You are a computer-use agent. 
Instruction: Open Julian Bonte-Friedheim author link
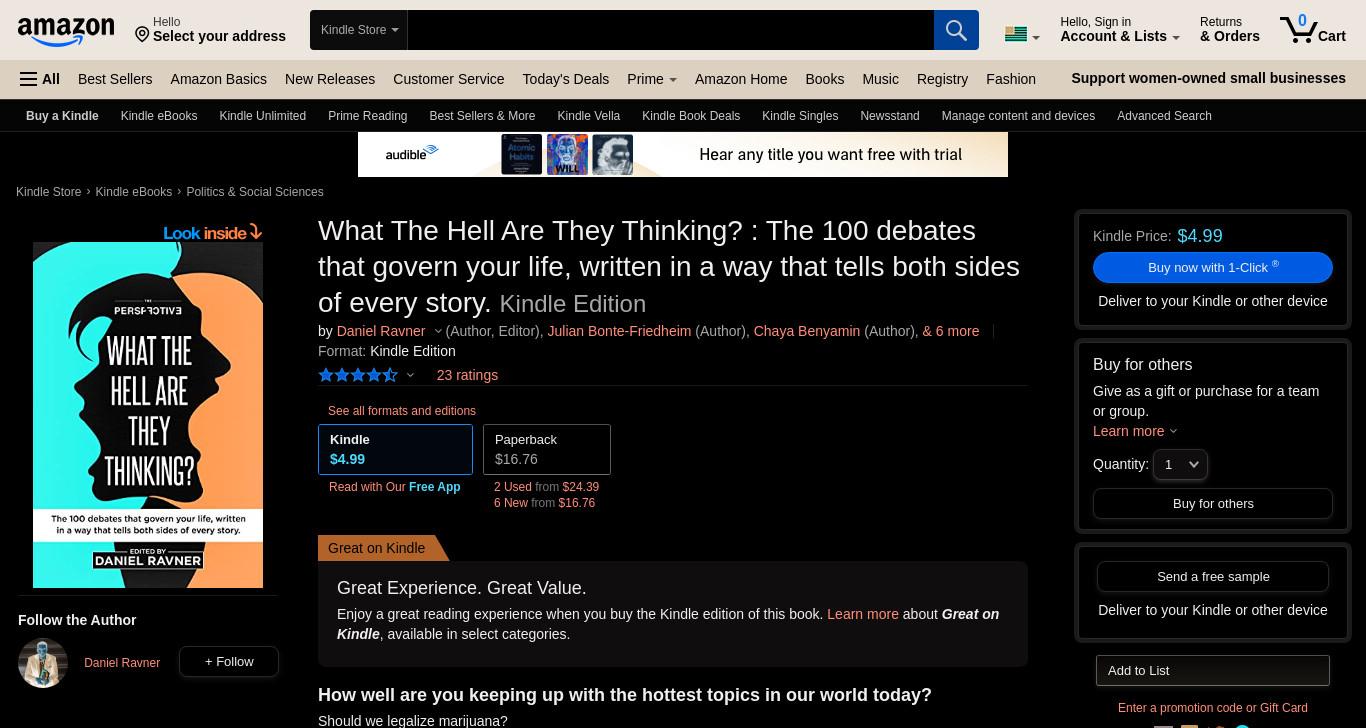point(619,331)
